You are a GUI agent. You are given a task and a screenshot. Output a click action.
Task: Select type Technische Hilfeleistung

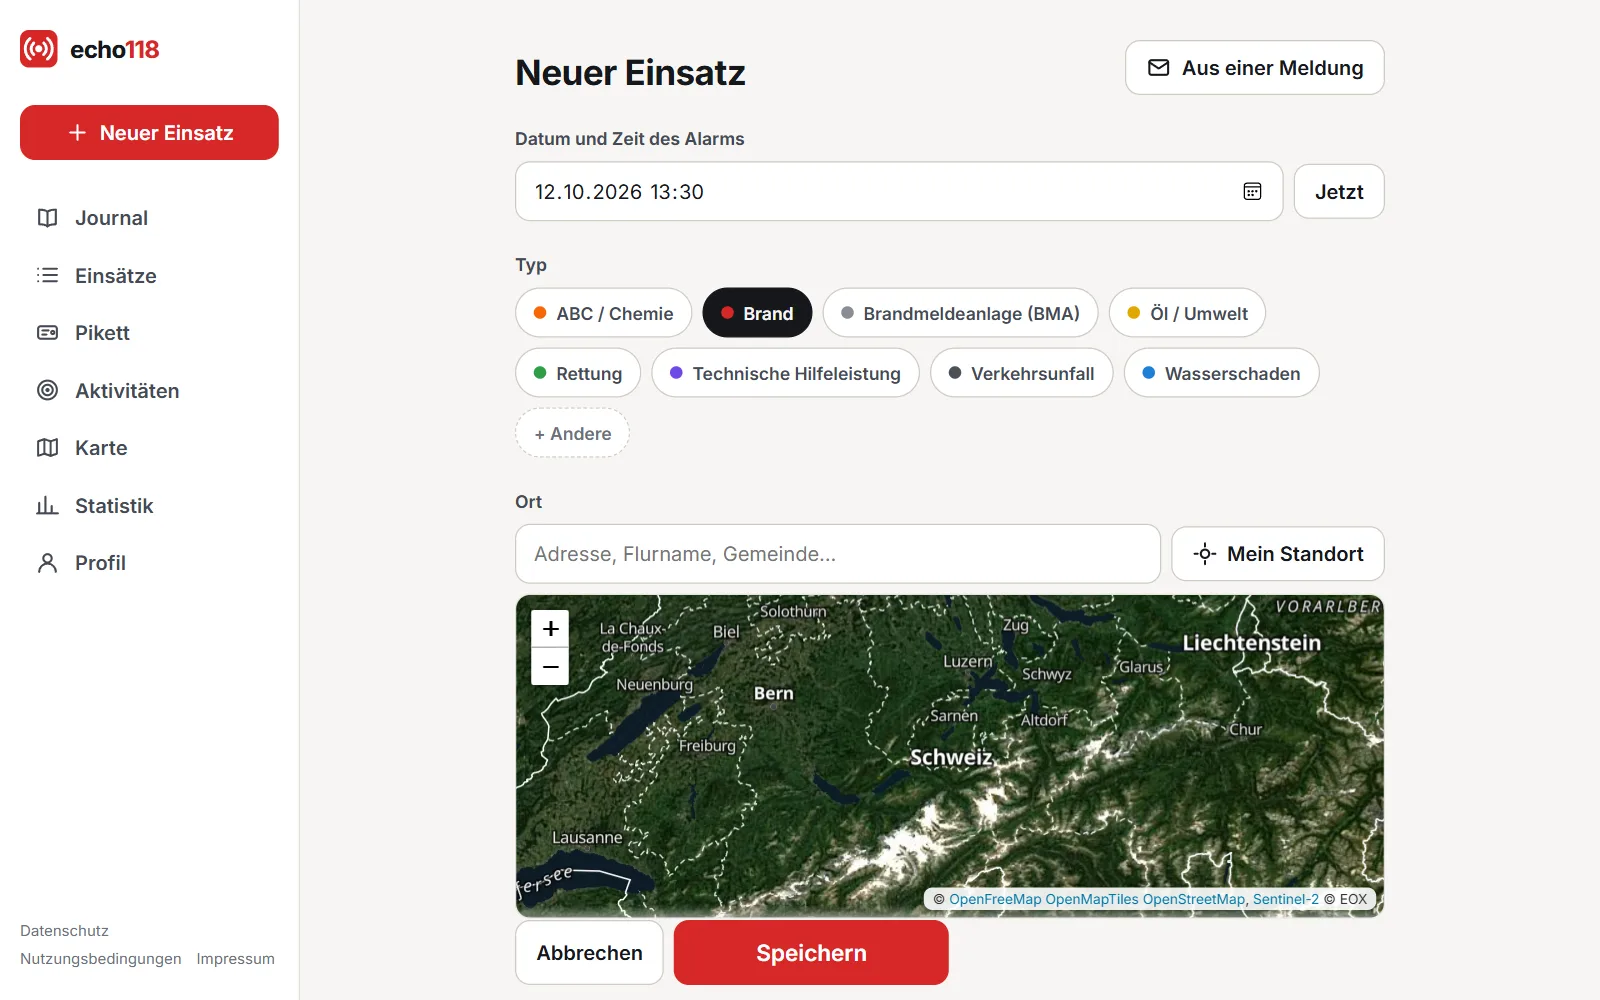pos(785,373)
